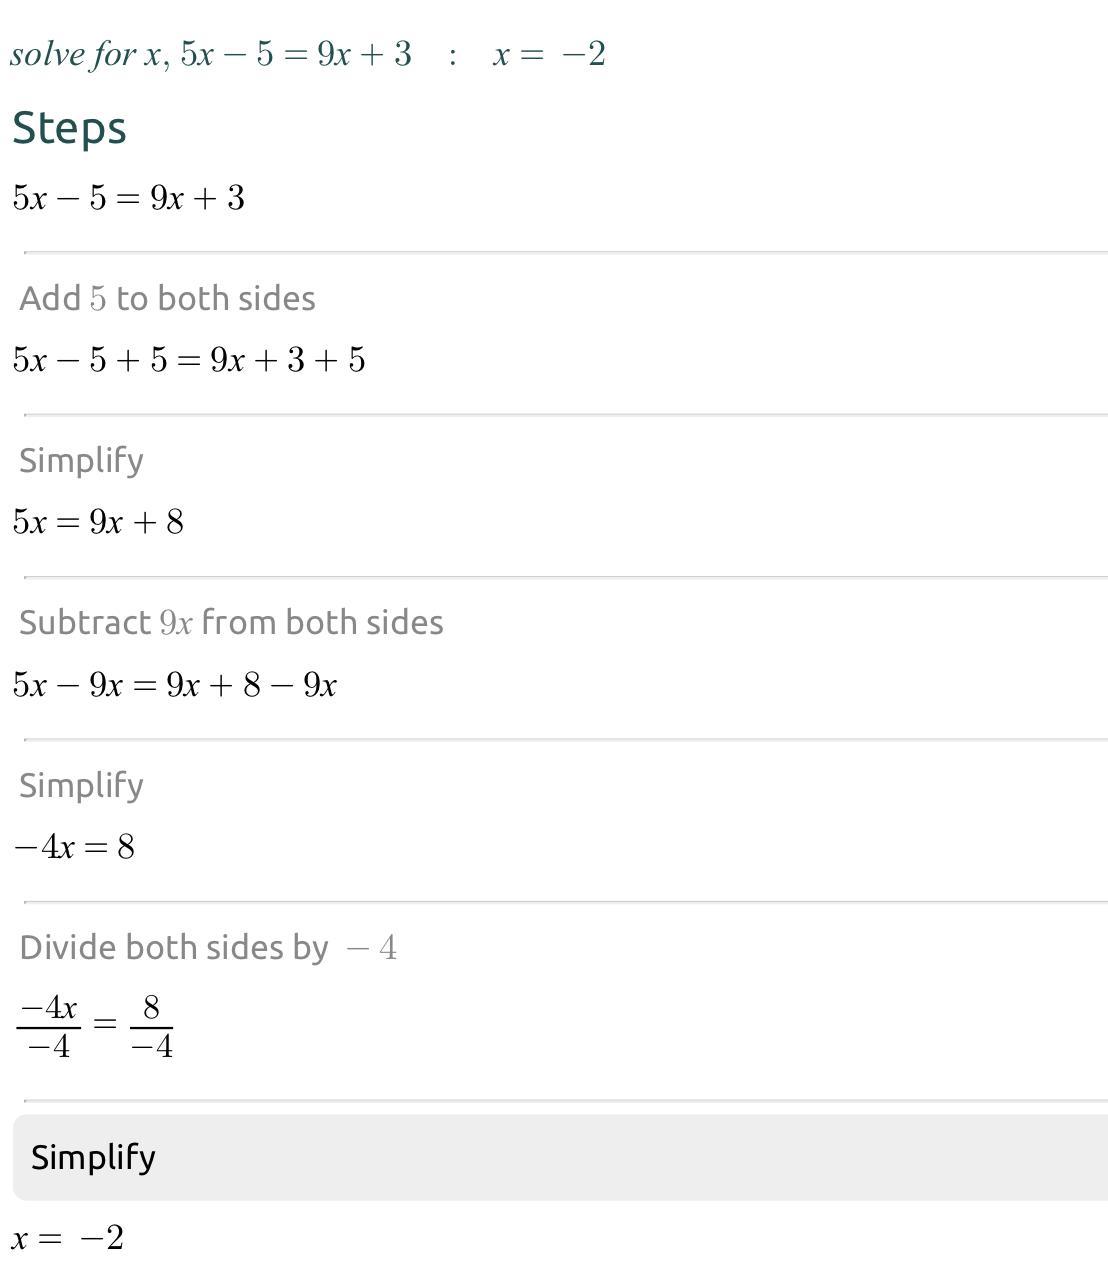The width and height of the screenshot is (1108, 1286).
Task: Expand the highlighted Simplify step bar
Action: point(560,1157)
